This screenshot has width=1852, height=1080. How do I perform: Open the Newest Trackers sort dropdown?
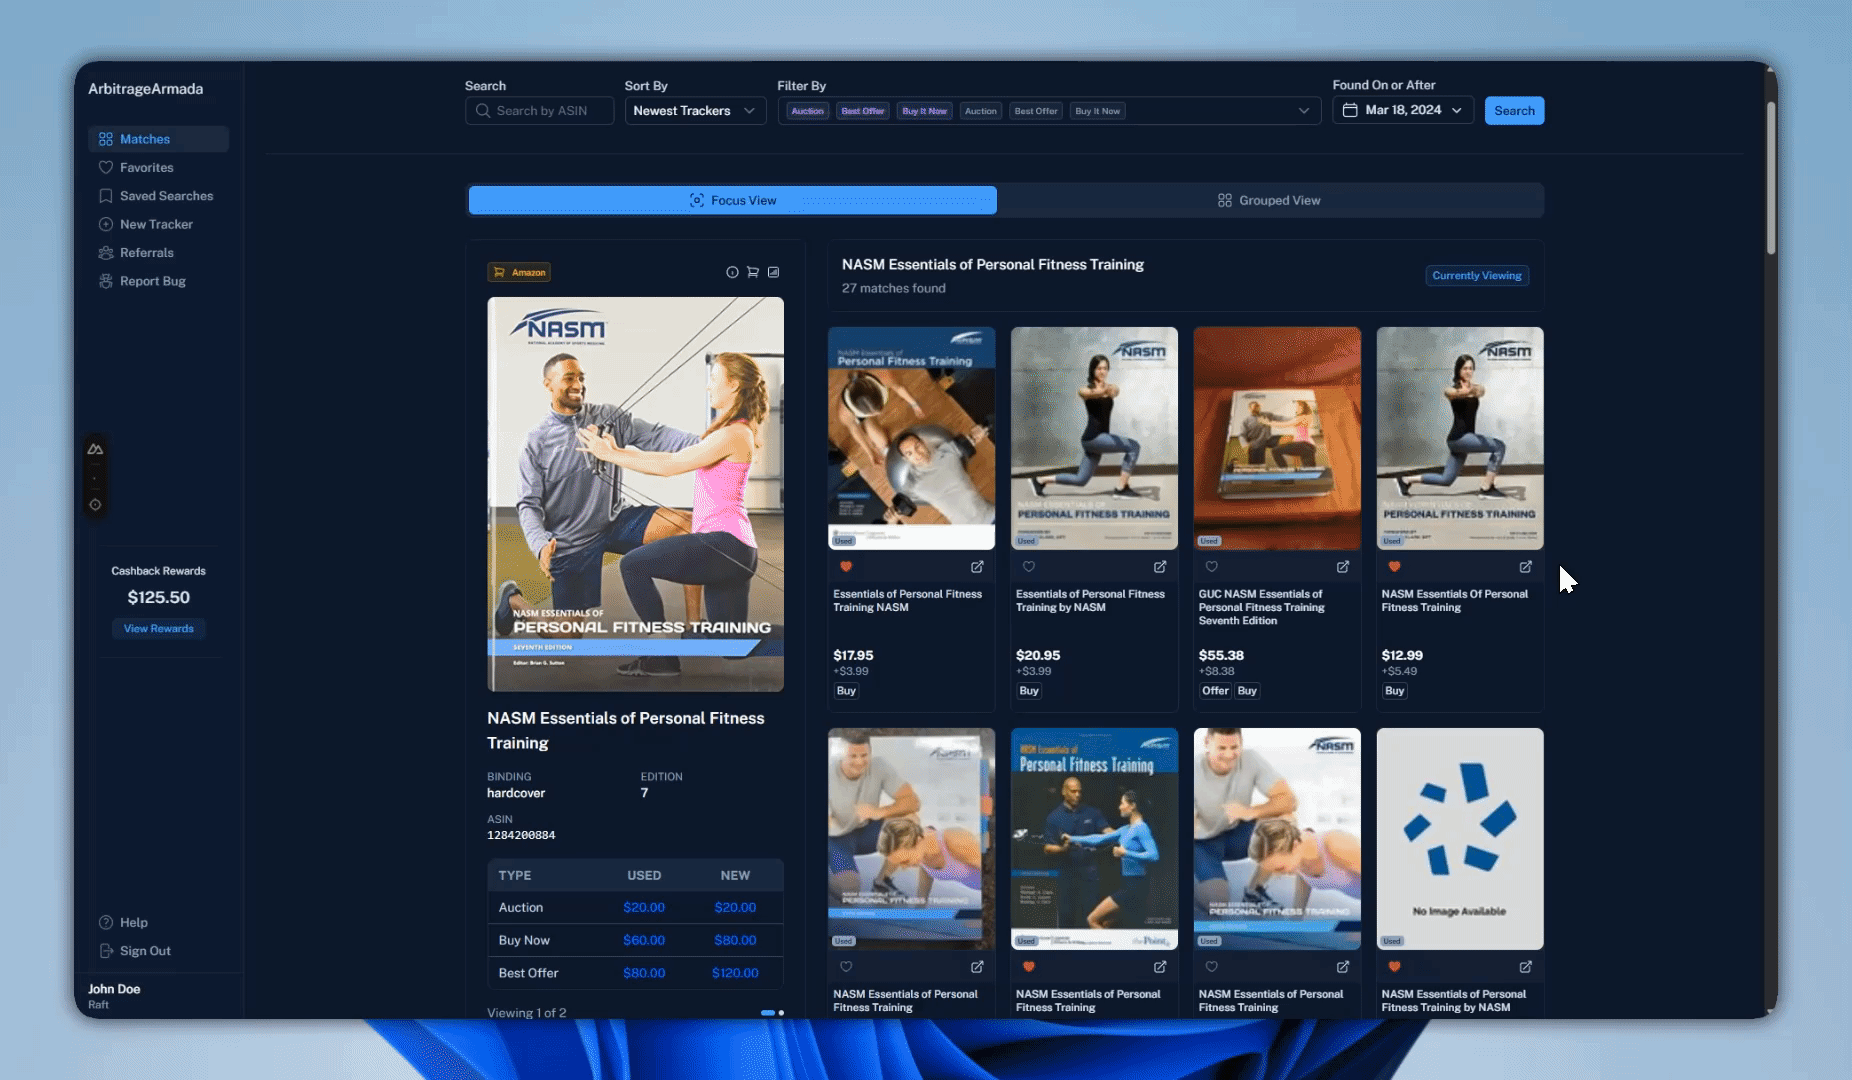695,111
